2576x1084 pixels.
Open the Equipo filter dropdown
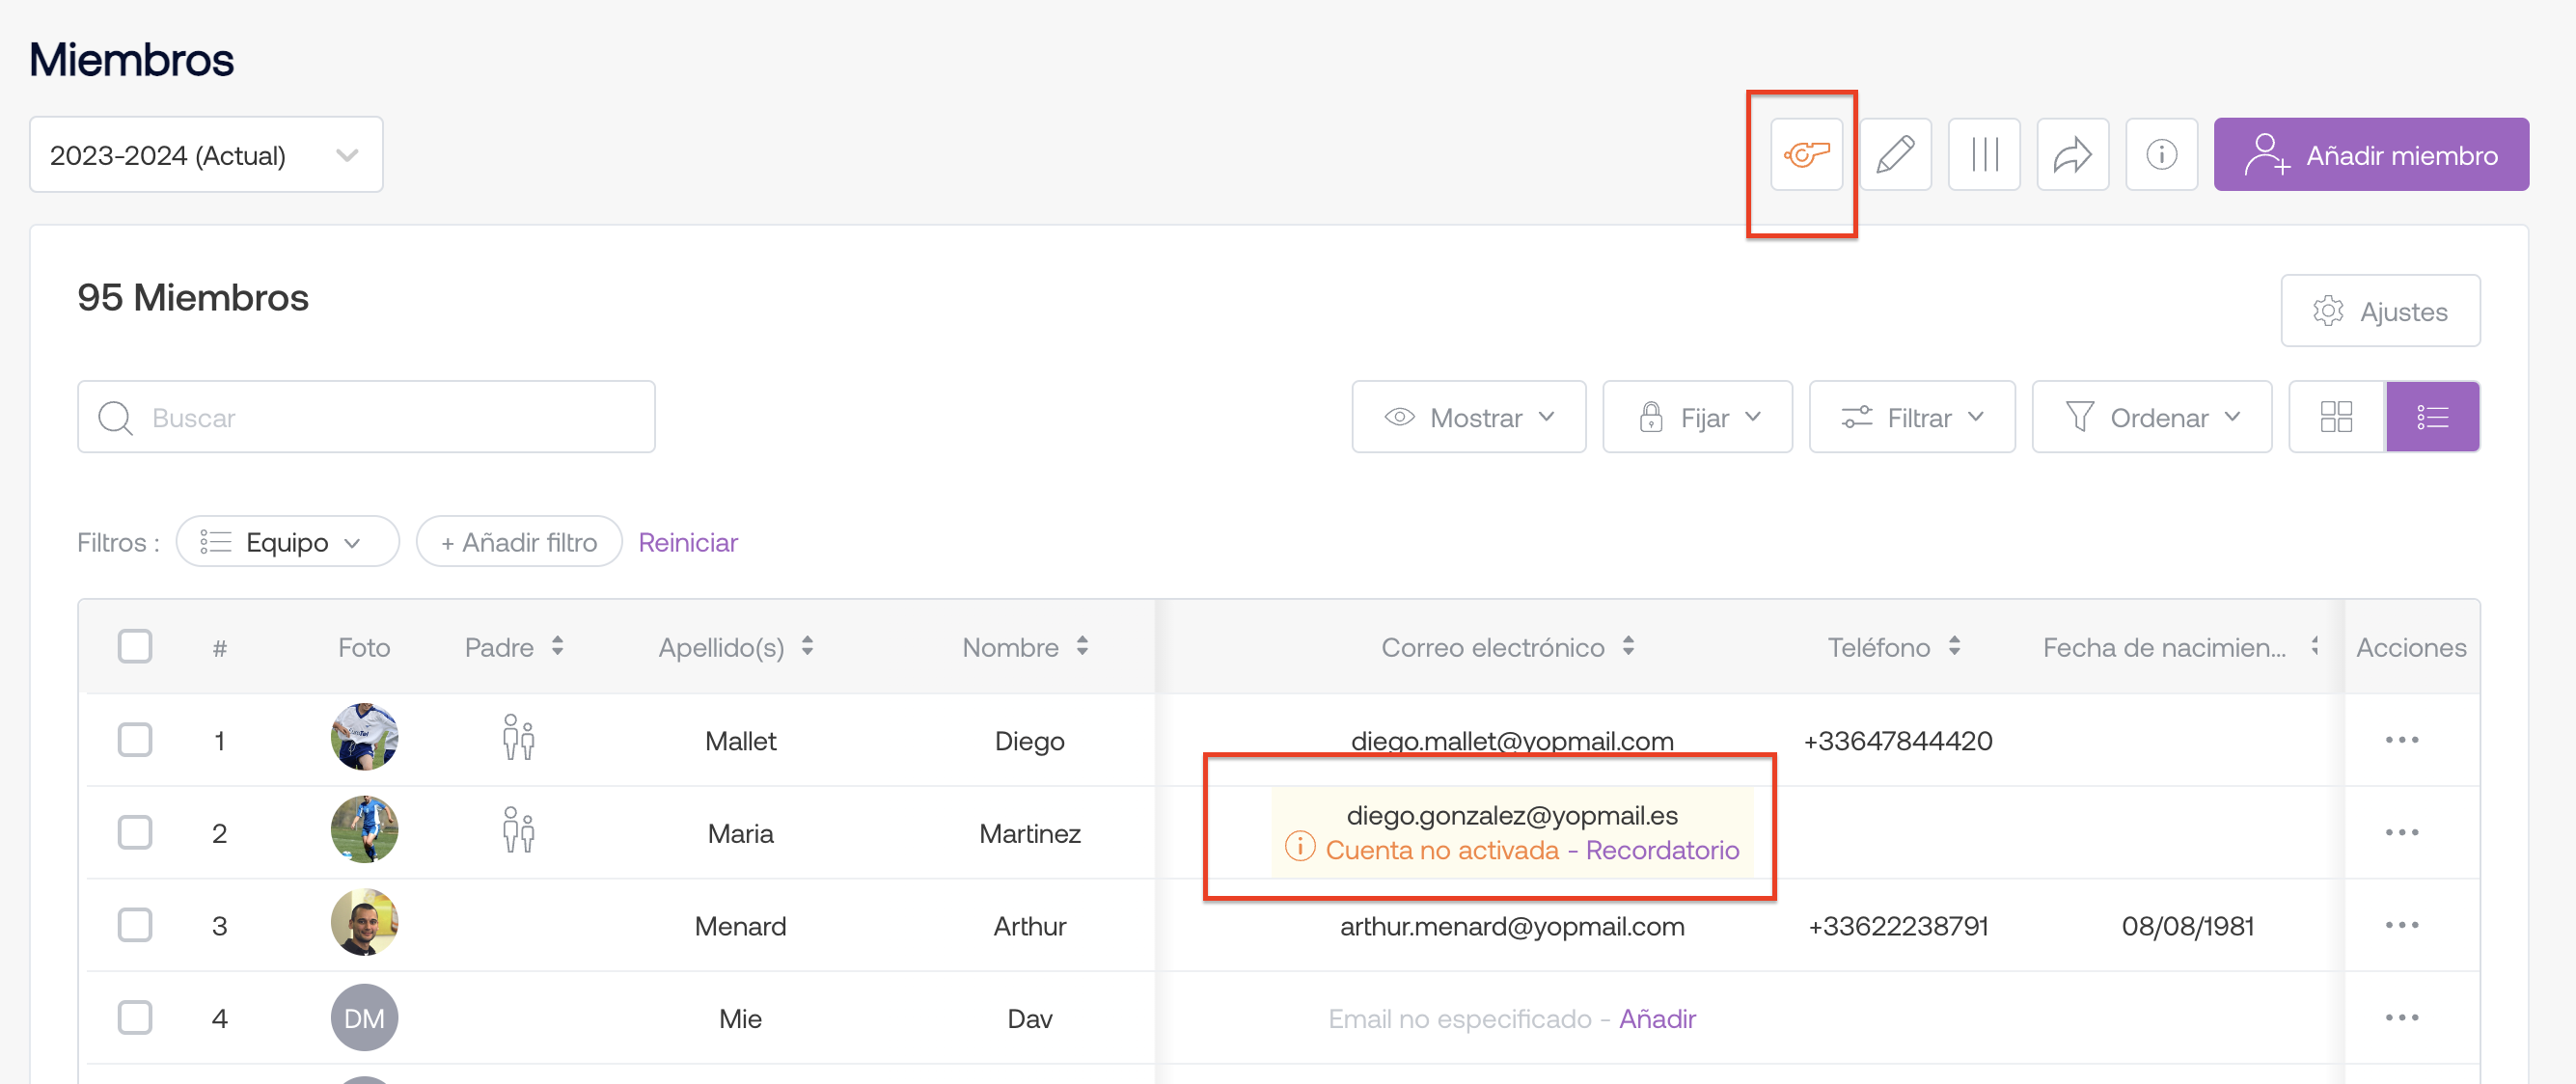(x=287, y=542)
